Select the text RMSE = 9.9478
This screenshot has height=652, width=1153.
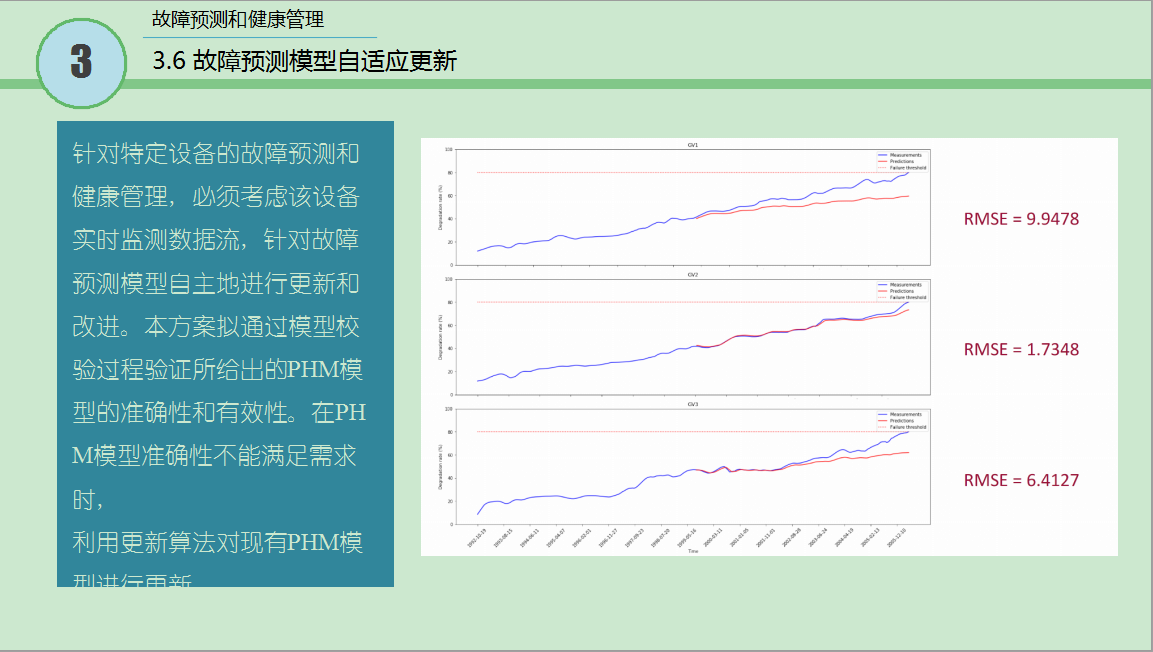[x=1021, y=219]
